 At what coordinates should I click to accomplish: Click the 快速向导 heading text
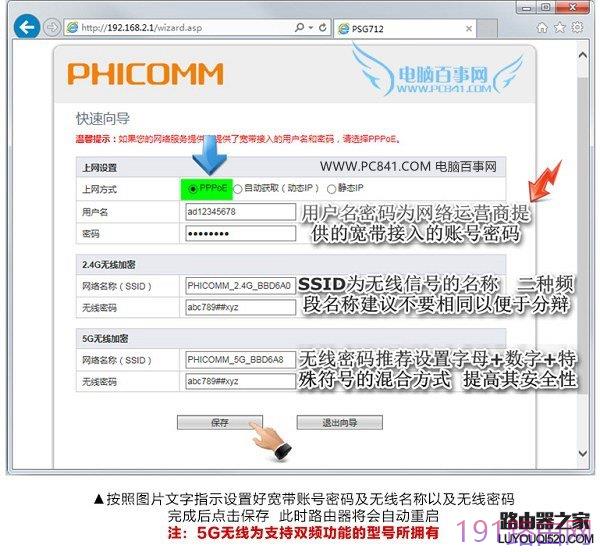tap(103, 119)
